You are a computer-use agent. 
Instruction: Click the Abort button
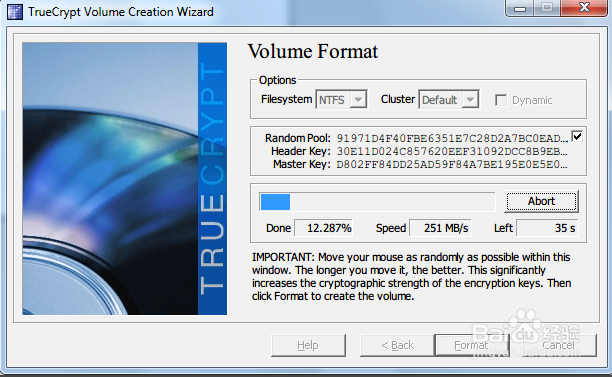pos(541,201)
